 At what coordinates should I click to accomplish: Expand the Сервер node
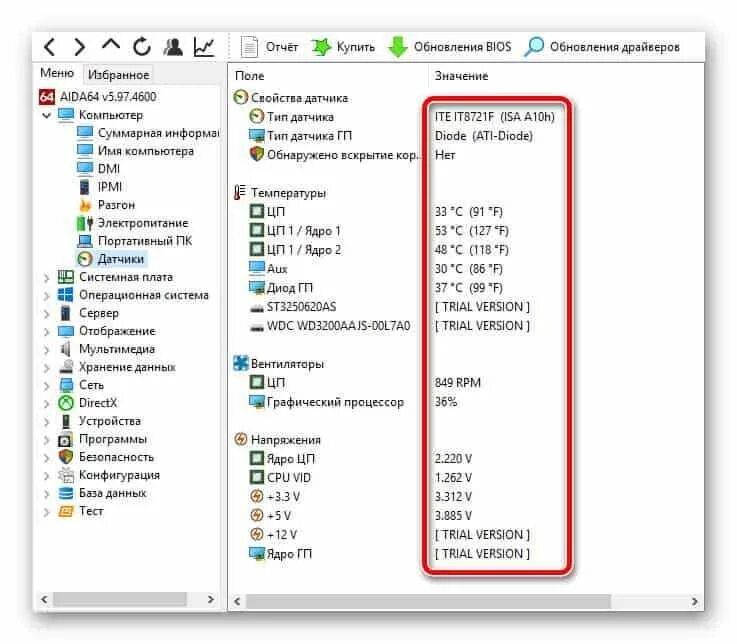46,314
